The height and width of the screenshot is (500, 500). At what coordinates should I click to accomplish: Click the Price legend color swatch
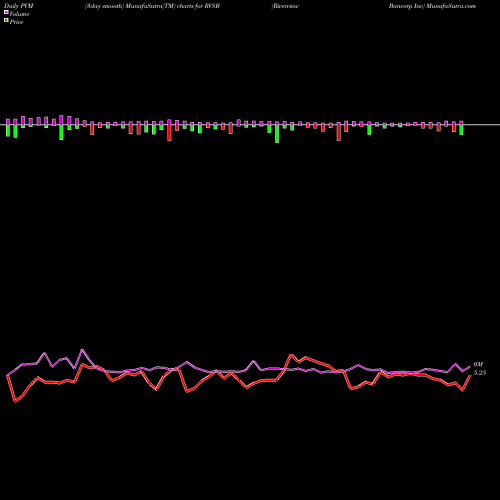coord(6,21)
